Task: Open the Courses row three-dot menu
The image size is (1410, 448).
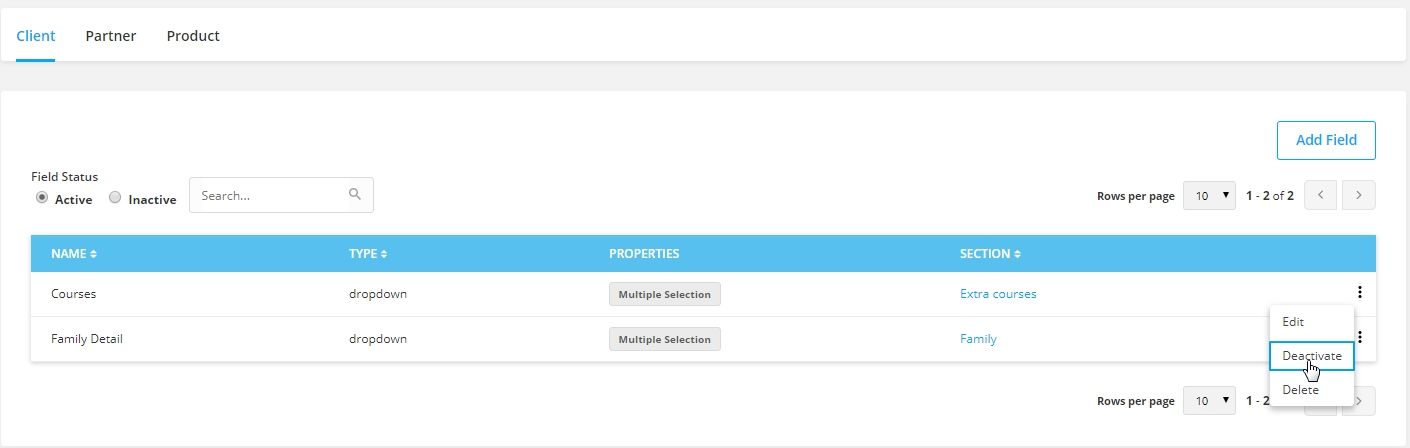Action: [x=1360, y=293]
